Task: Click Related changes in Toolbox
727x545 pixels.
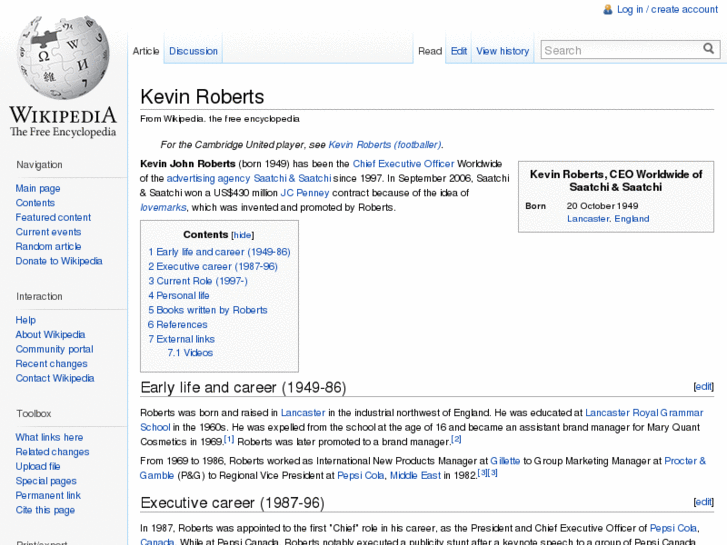Action: (52, 452)
